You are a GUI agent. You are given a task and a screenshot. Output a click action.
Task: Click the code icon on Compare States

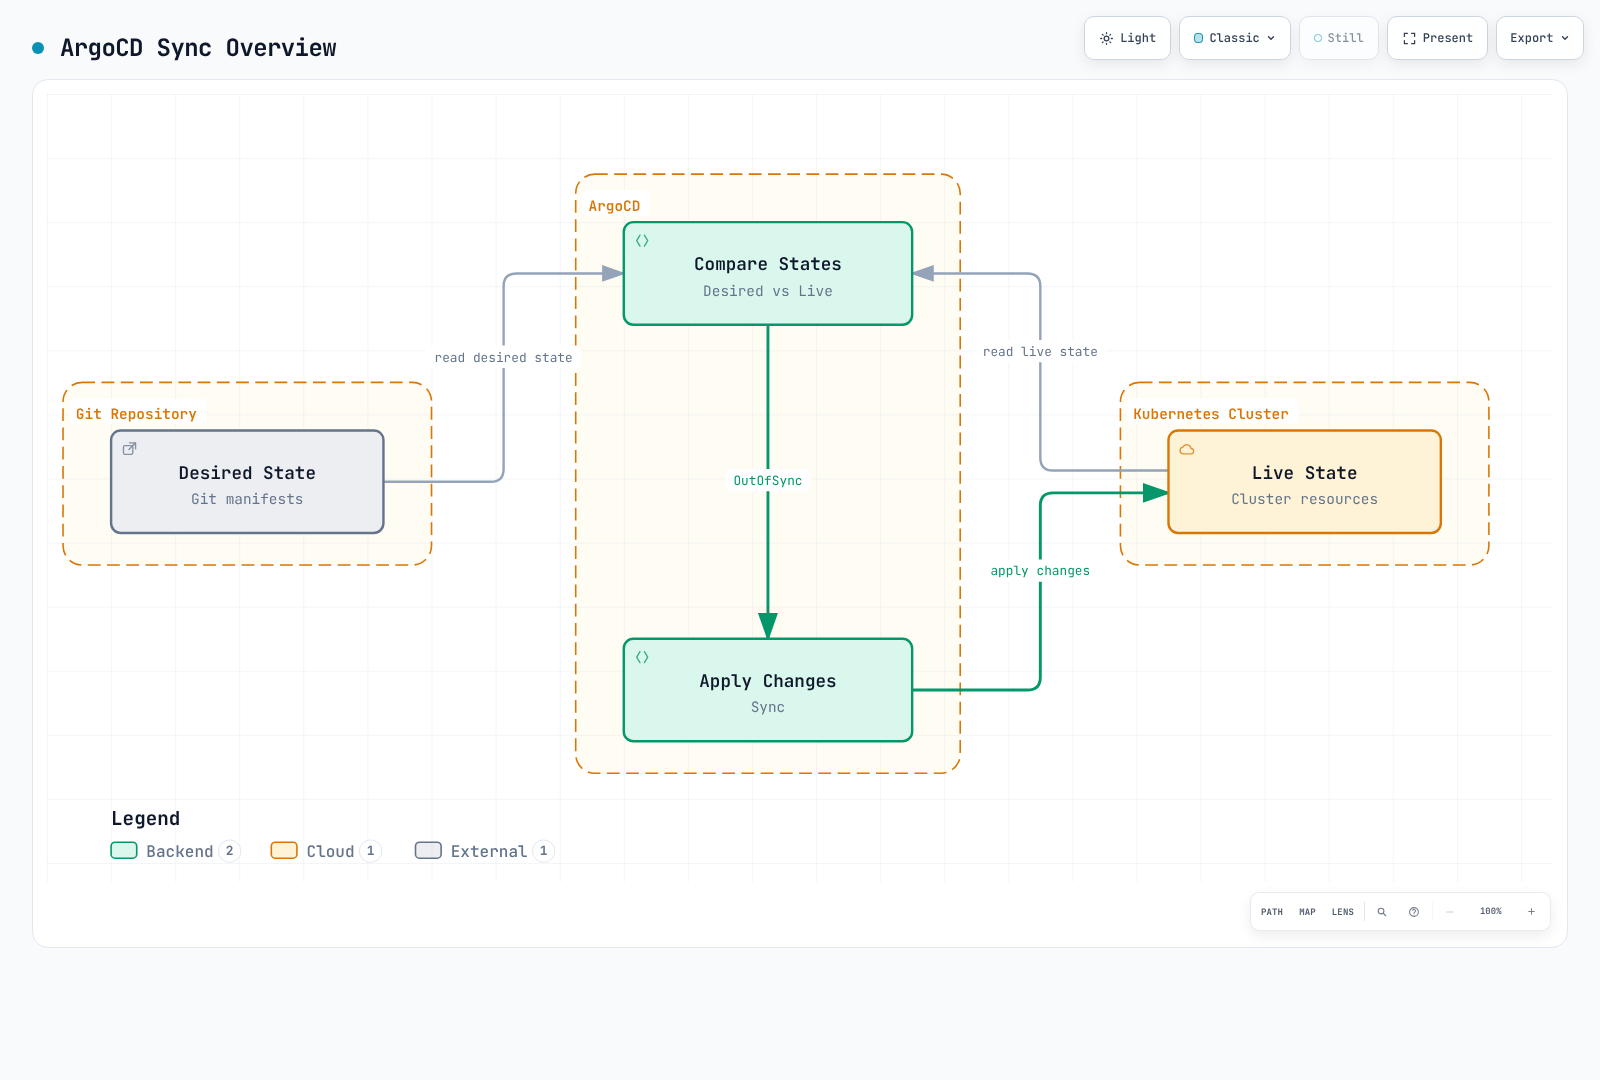click(642, 241)
